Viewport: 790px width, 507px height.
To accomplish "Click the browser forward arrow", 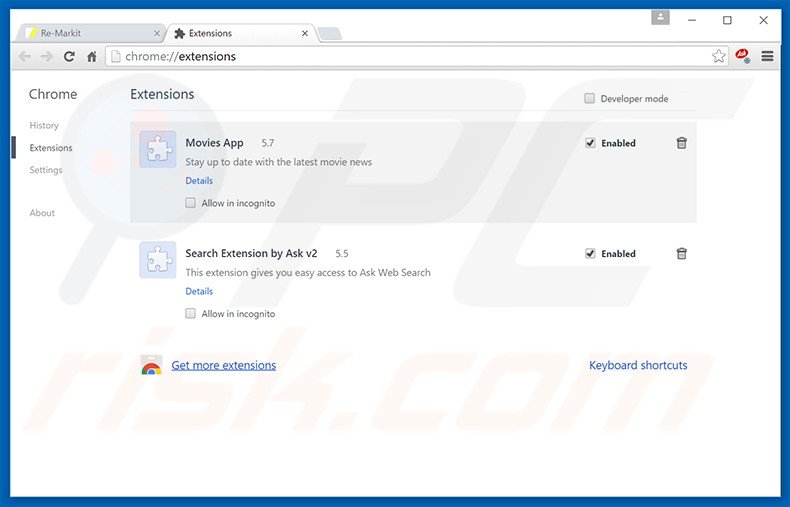I will [47, 56].
